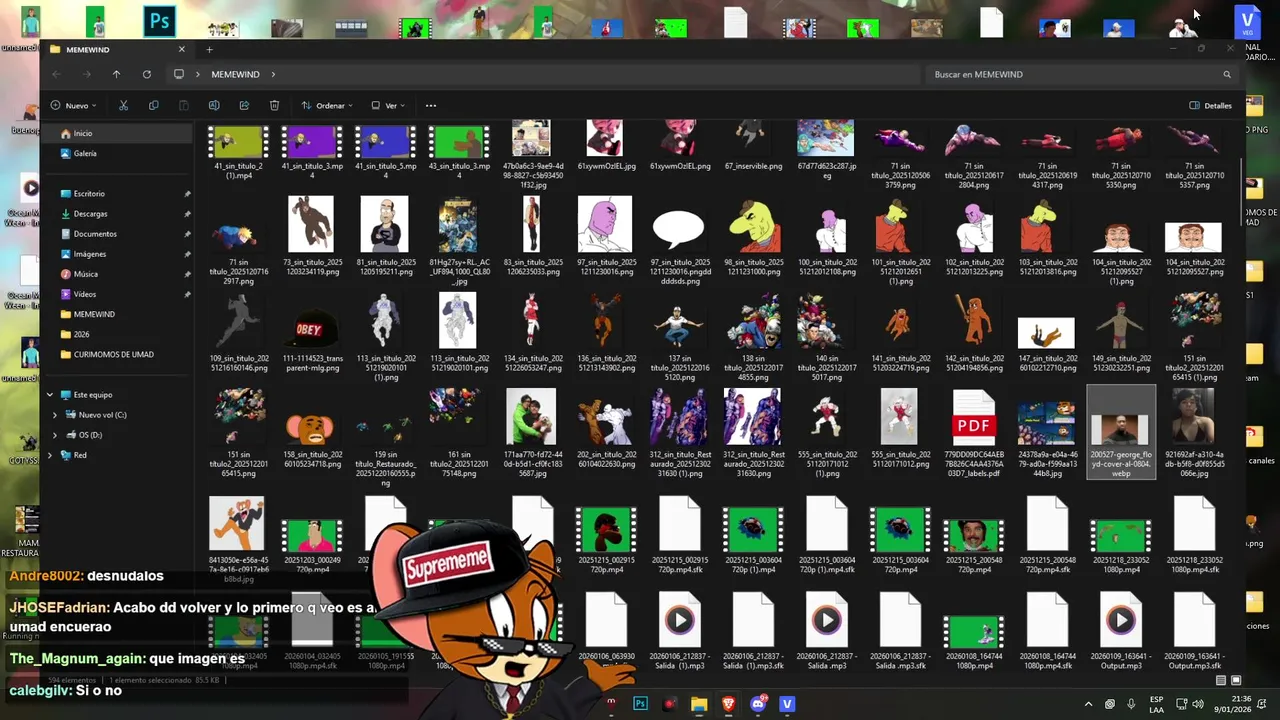Switch to details list view icon
Screen dimensions: 1280x720
click(x=1221, y=680)
